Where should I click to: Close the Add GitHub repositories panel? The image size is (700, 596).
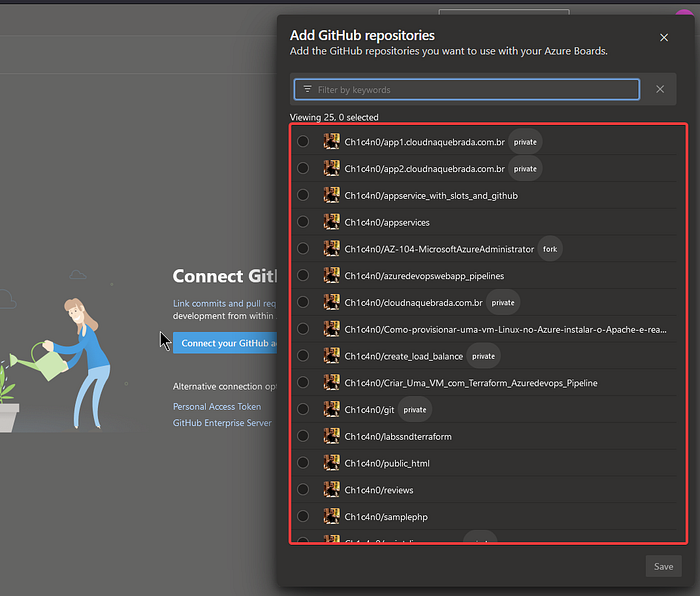point(664,38)
